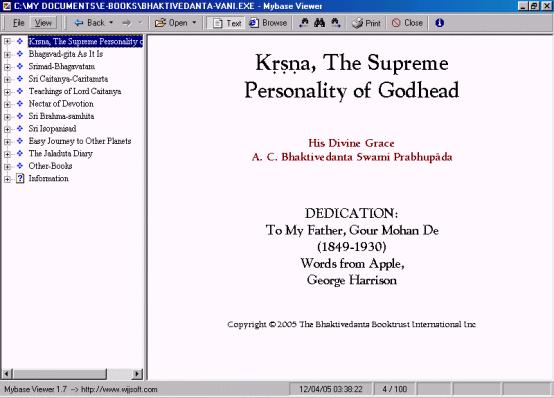
Task: Select Sri Isopanisad in the tree
Action: 52,129
